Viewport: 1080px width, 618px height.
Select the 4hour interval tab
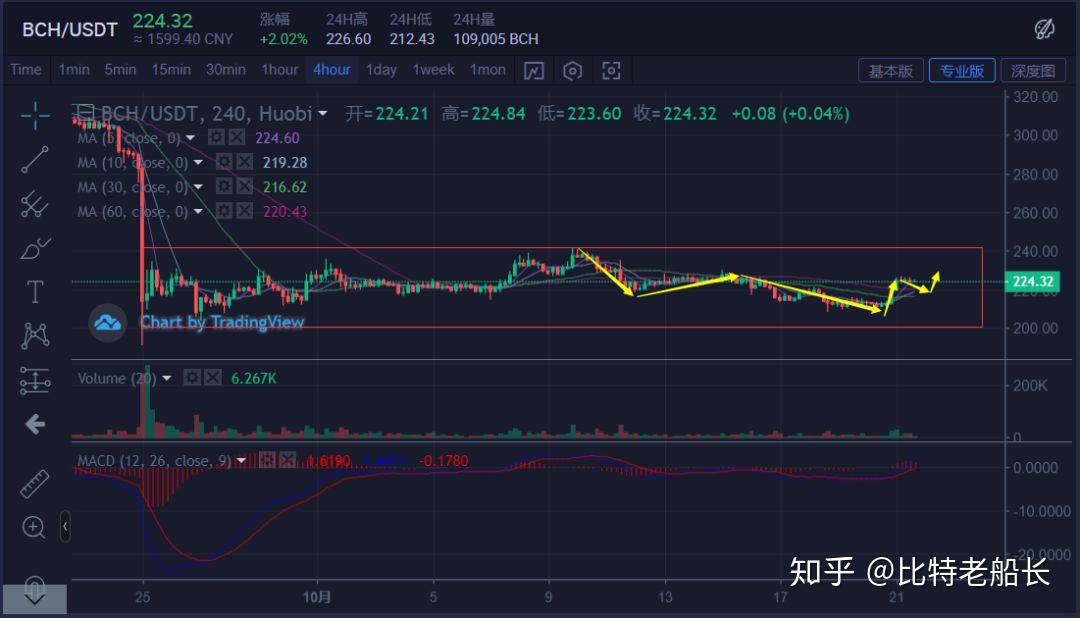331,70
